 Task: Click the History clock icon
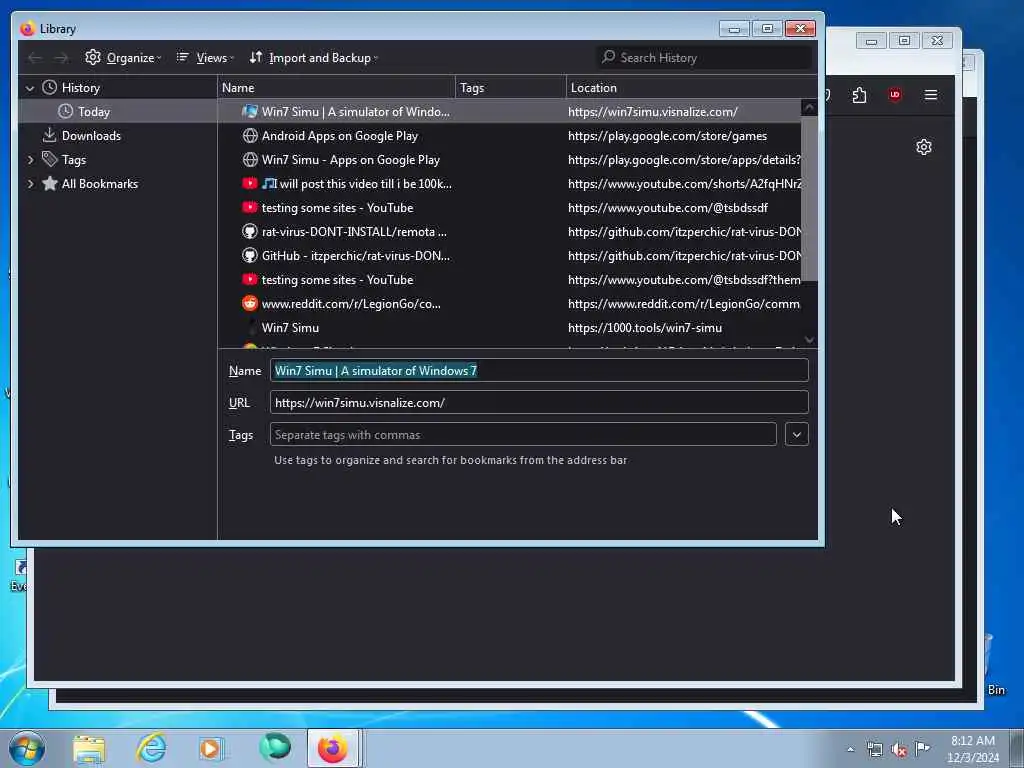point(50,88)
